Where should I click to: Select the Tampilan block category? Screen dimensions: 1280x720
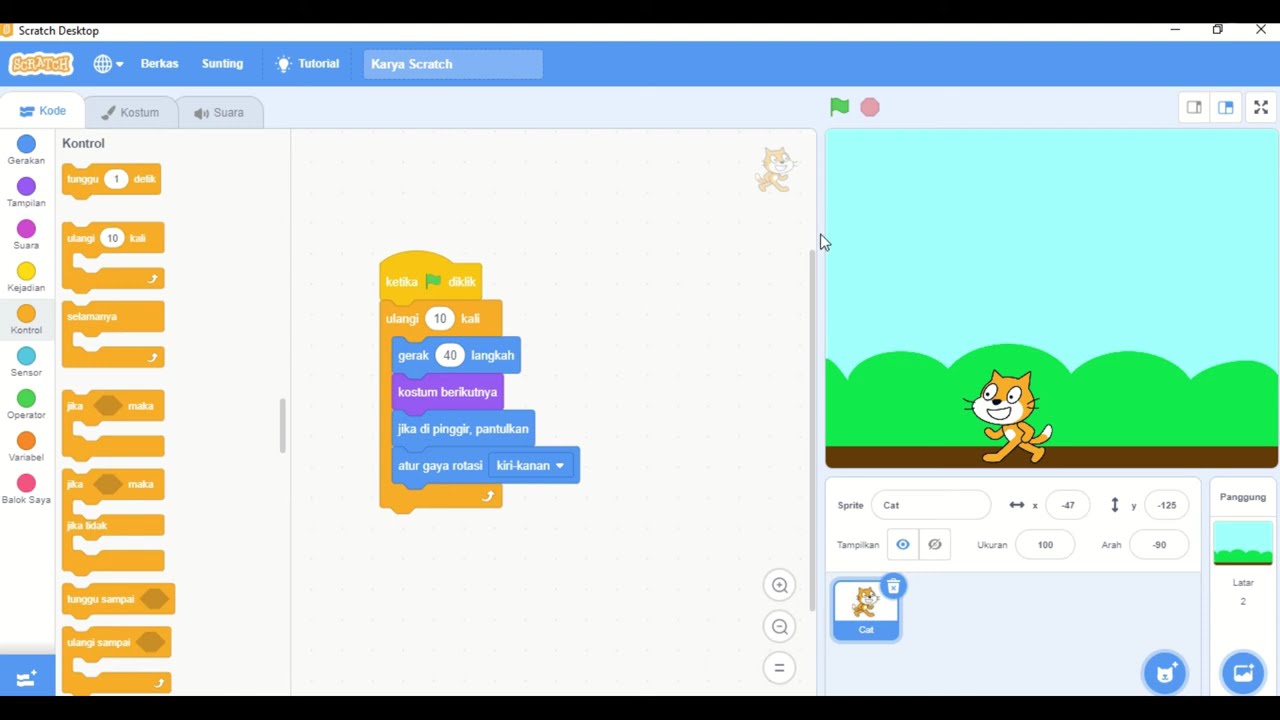pyautogui.click(x=26, y=193)
